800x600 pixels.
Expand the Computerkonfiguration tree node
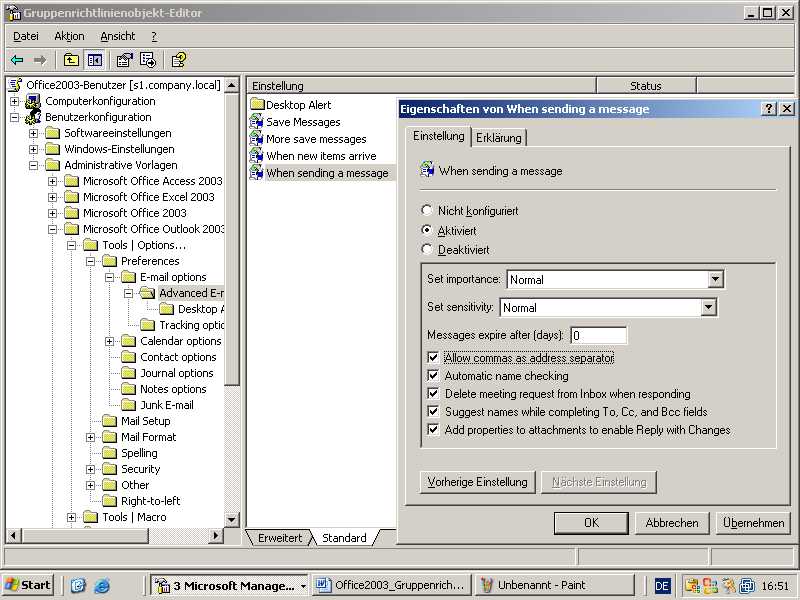[x=14, y=101]
